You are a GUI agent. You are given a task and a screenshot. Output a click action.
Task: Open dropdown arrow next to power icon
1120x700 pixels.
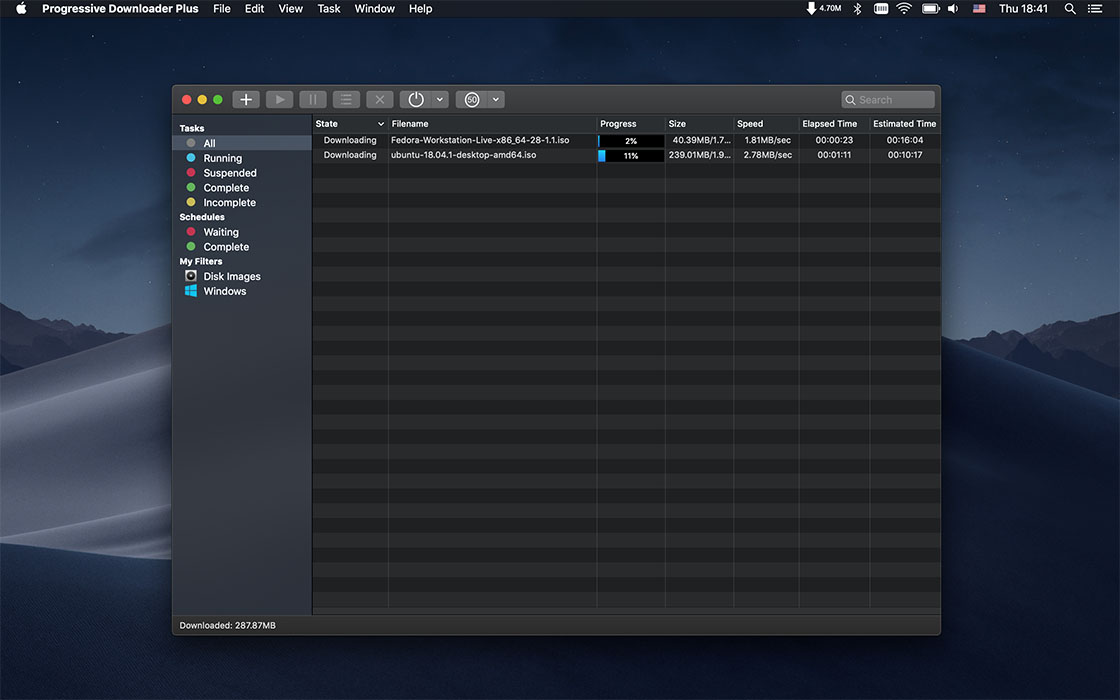[440, 100]
